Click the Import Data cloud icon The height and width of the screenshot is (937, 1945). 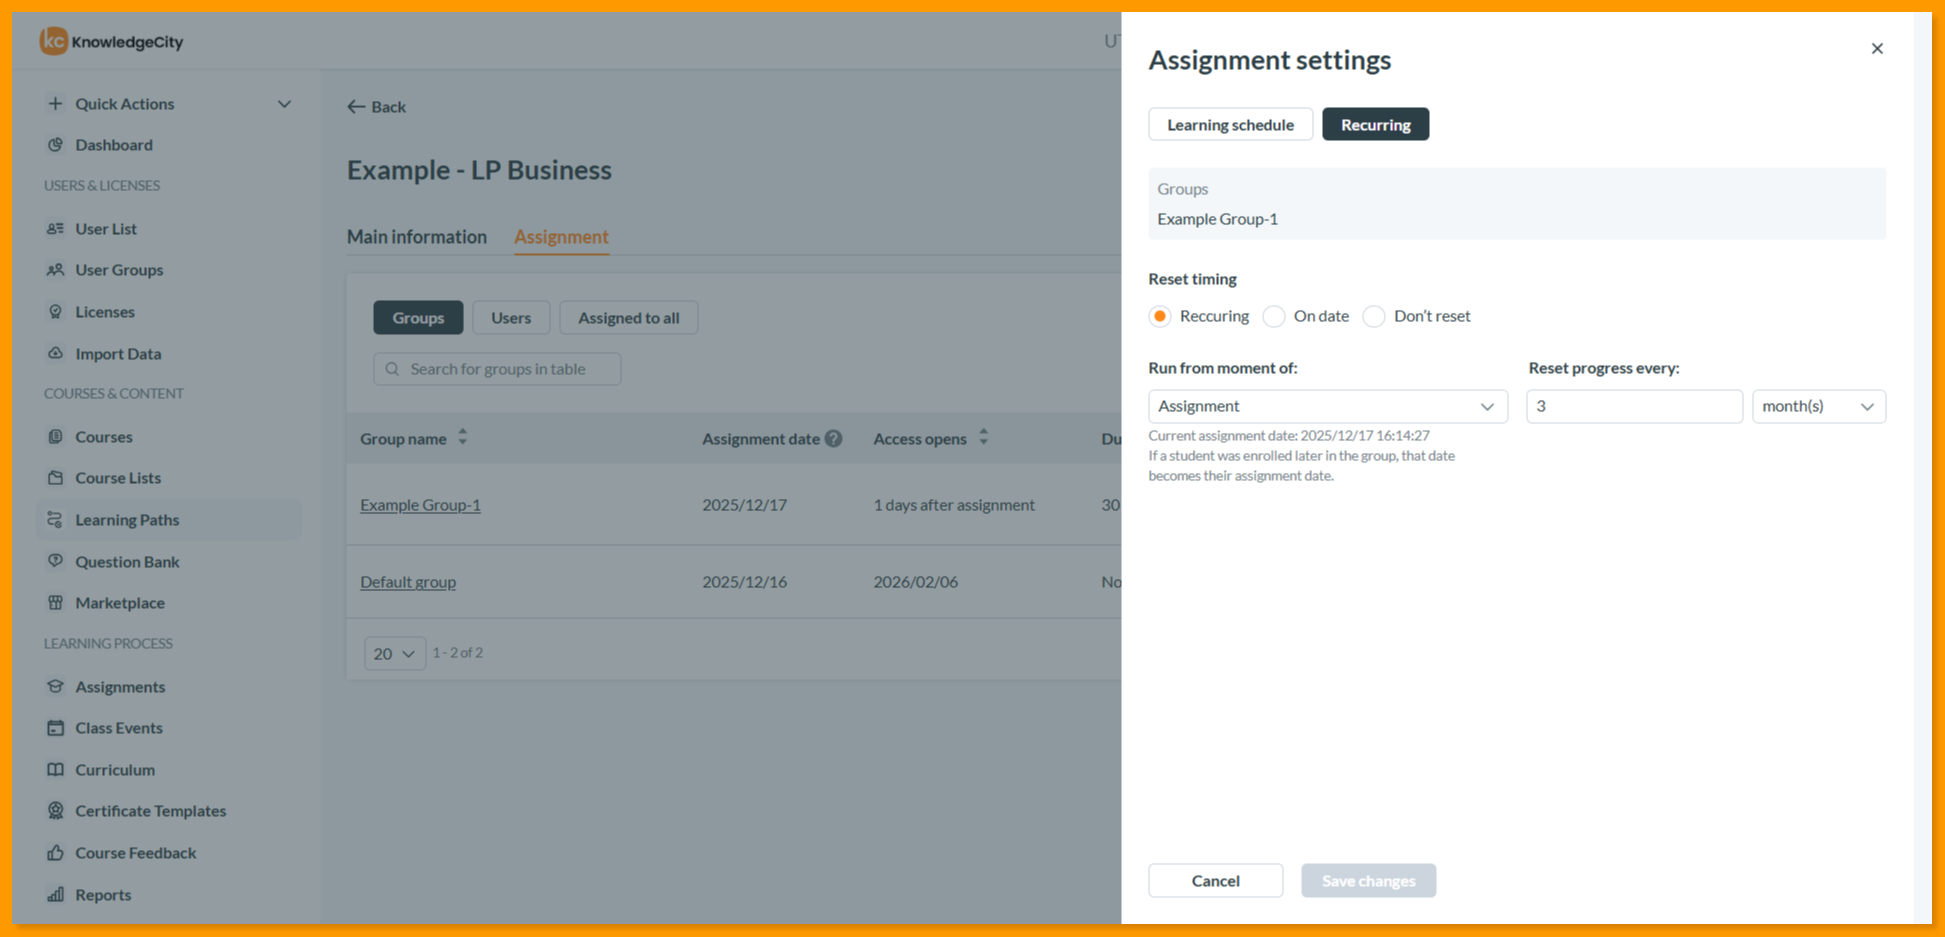click(55, 354)
